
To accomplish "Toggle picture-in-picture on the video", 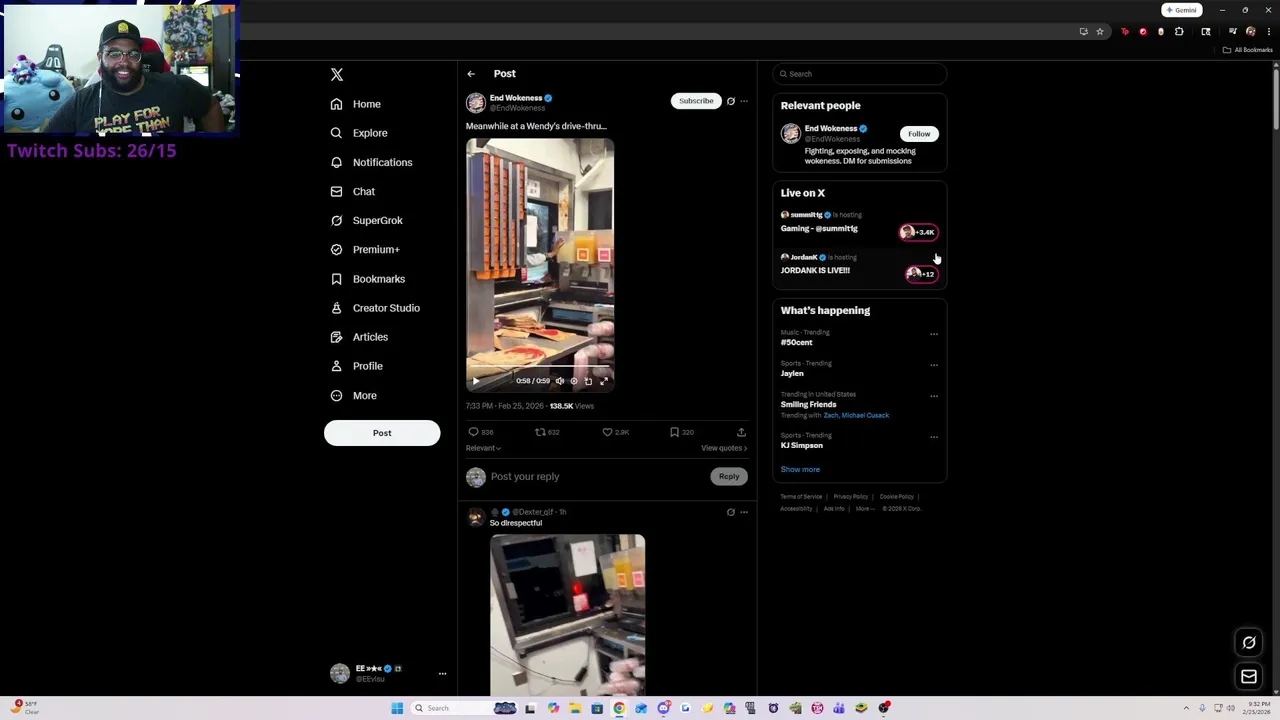I will pyautogui.click(x=588, y=381).
